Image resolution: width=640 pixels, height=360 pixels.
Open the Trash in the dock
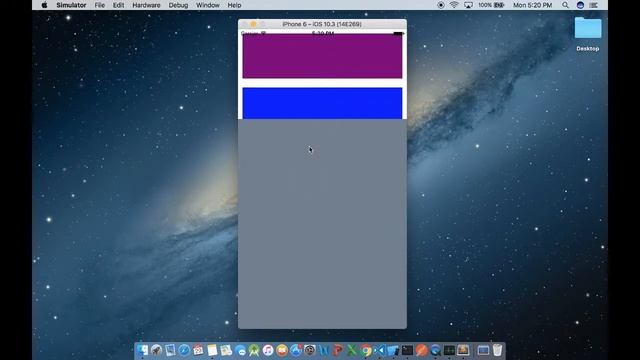tap(497, 350)
